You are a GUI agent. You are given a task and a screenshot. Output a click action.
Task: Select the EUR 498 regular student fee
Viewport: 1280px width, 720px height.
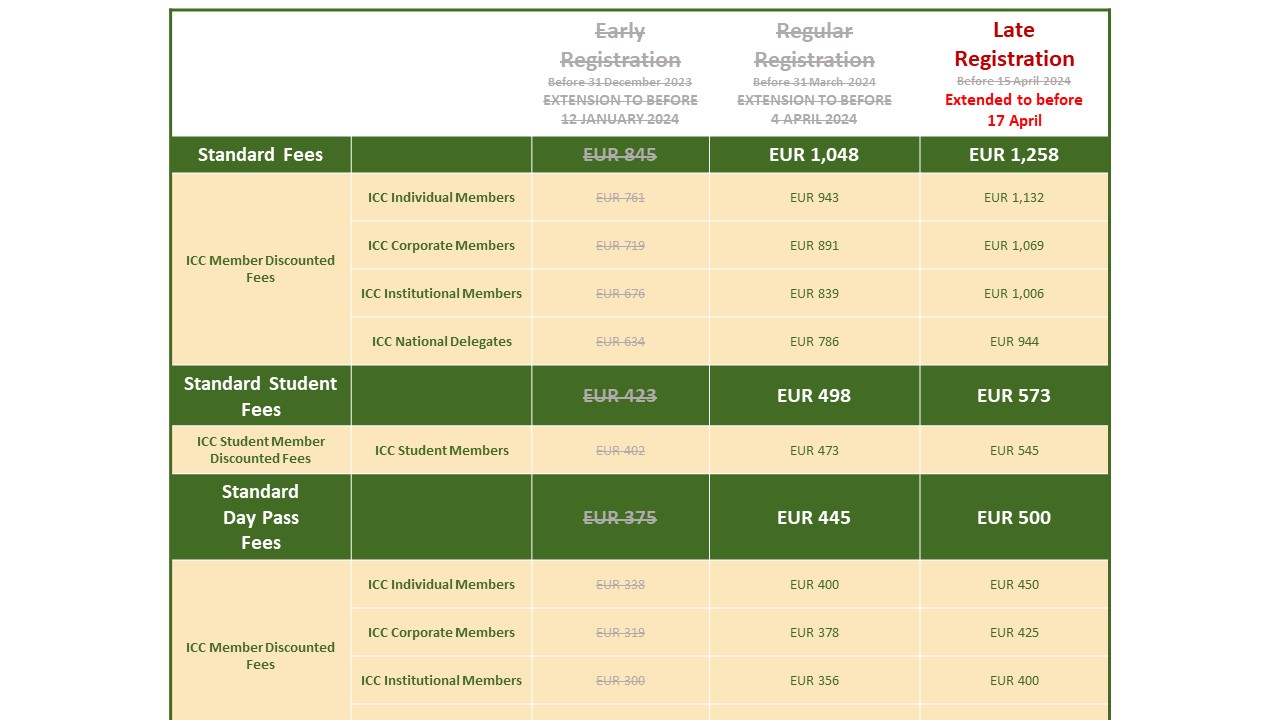point(814,395)
